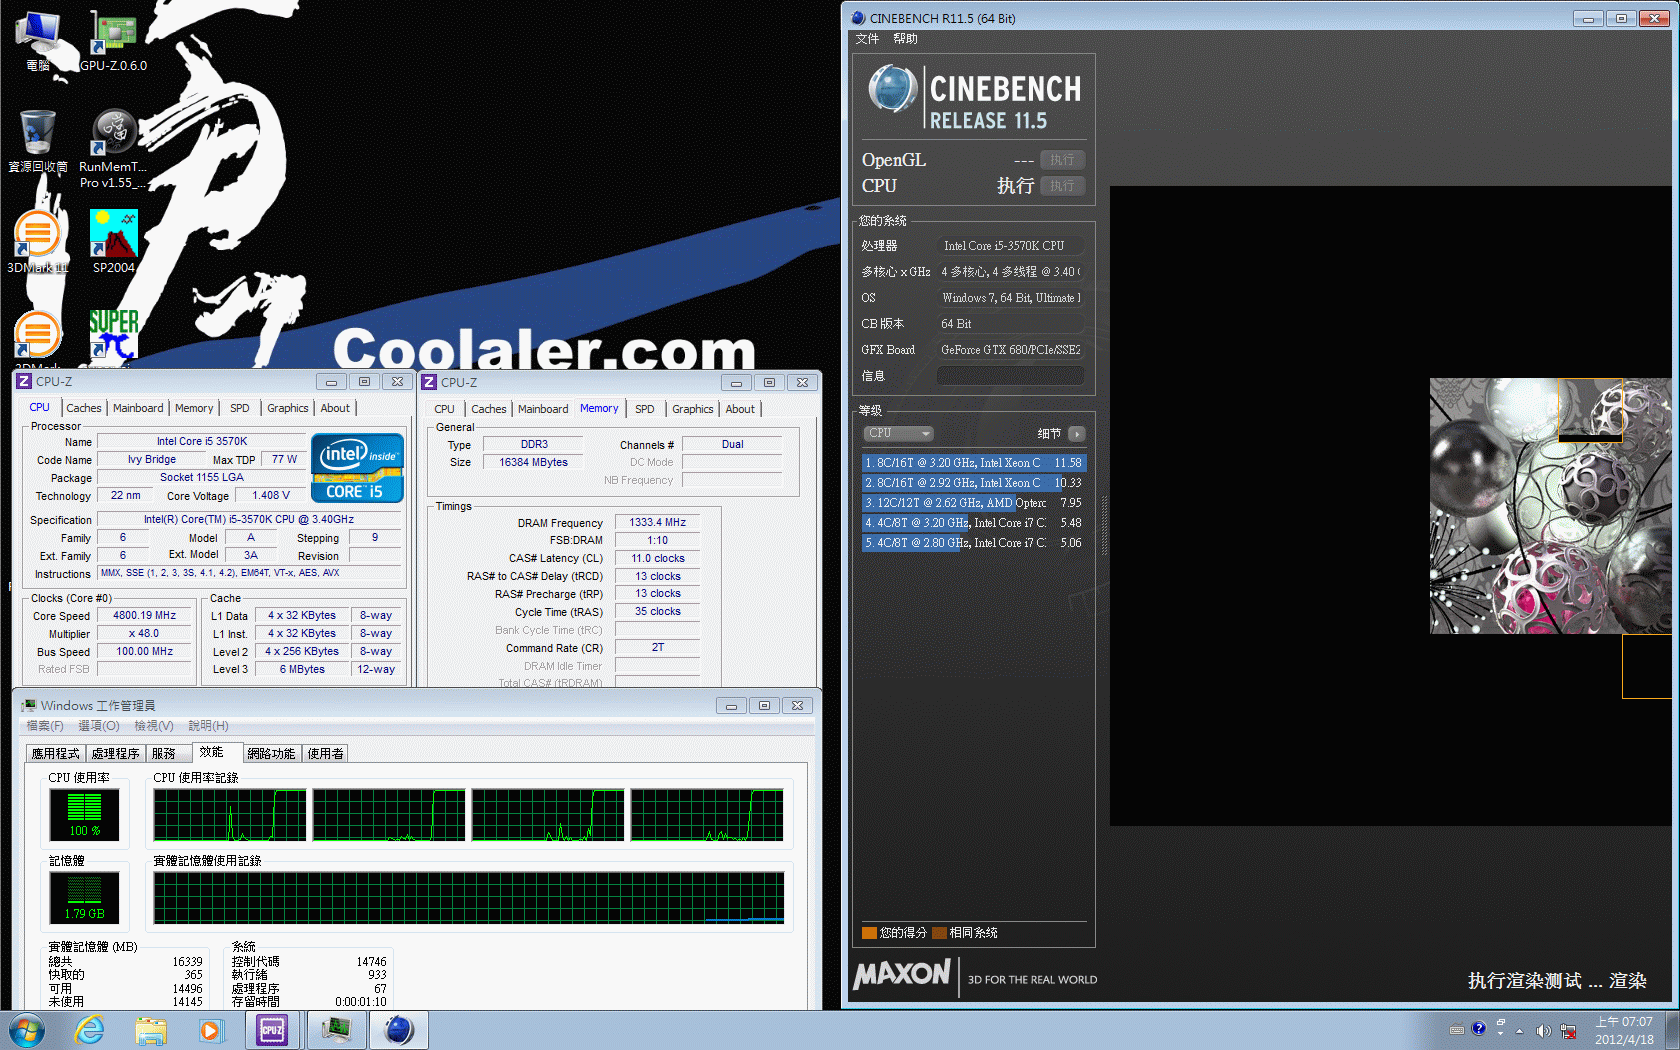Viewport: 1680px width, 1050px height.
Task: Open Task Manager Help menu (說明)
Action: point(208,725)
